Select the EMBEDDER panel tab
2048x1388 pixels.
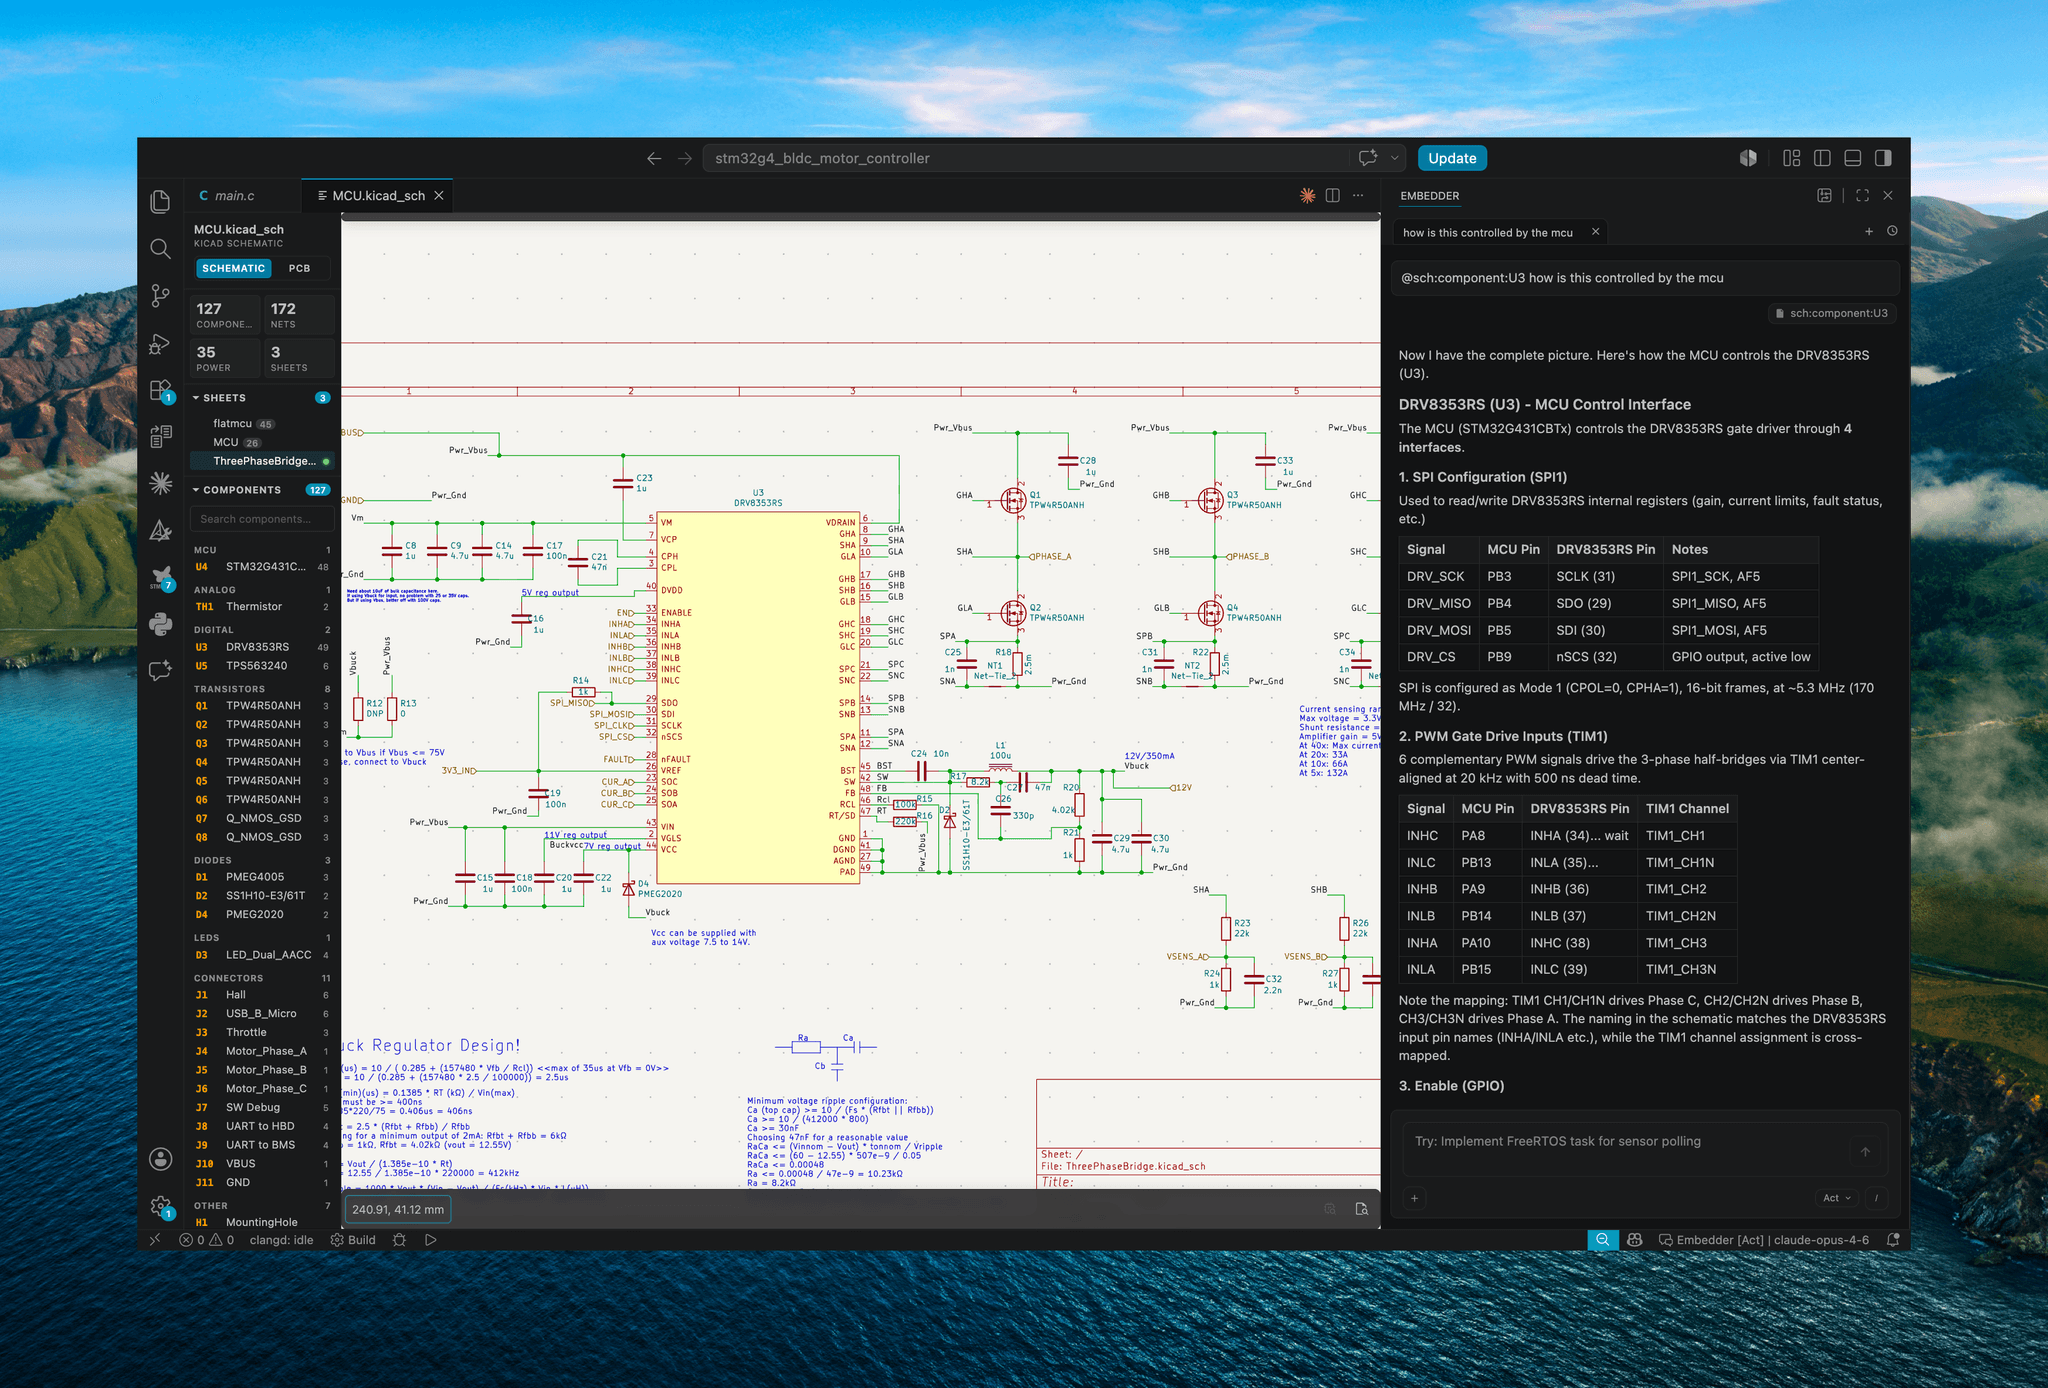pyautogui.click(x=1429, y=196)
